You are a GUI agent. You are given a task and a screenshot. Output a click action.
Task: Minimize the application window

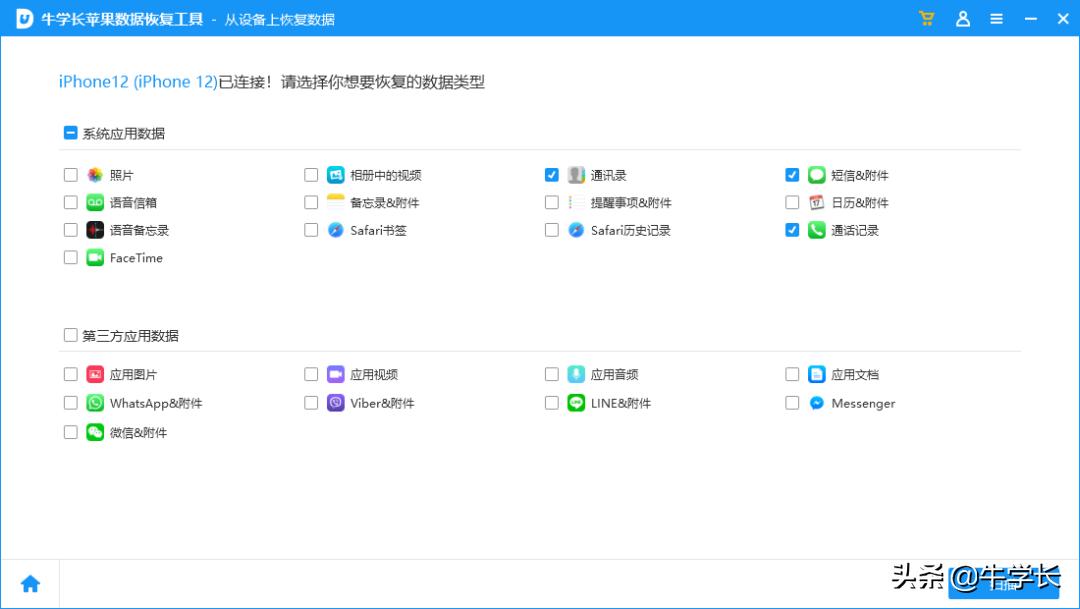tap(1030, 18)
